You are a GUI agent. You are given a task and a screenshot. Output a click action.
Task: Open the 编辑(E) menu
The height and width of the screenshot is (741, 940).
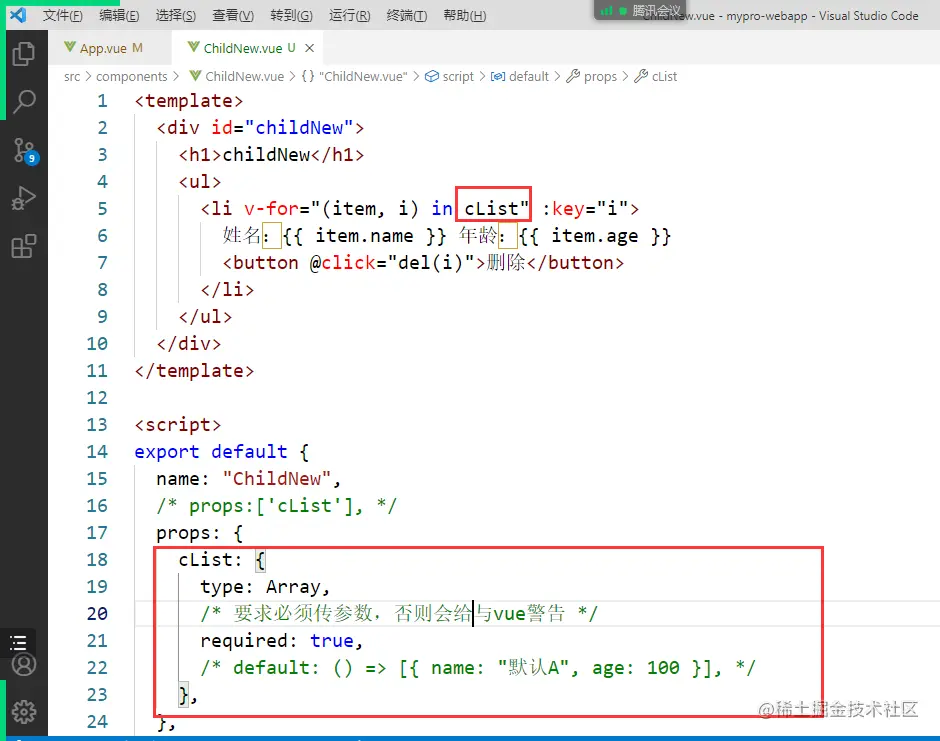[119, 16]
